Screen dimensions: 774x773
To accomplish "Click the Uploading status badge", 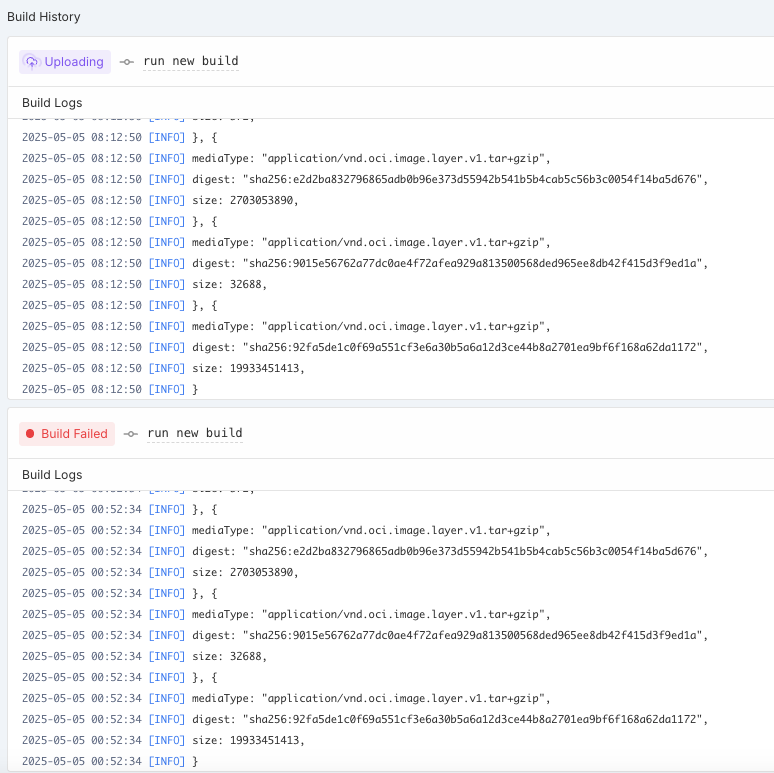I will 65,62.
